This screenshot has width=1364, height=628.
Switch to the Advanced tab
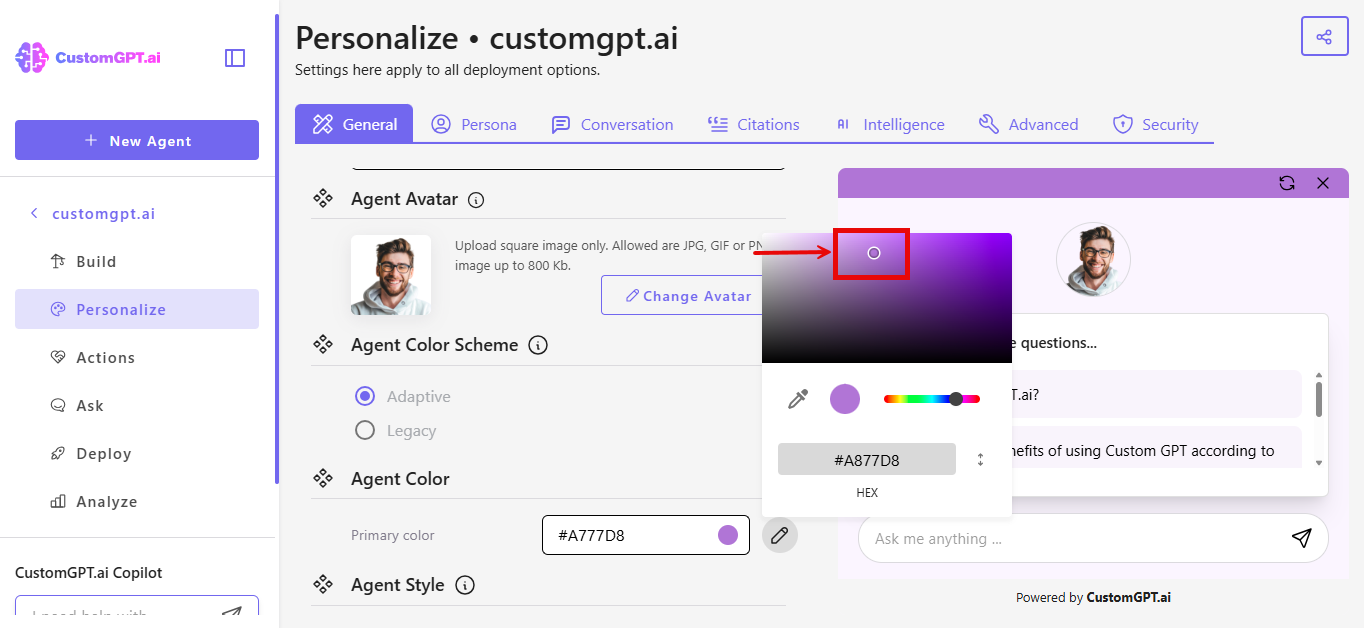click(x=1028, y=124)
